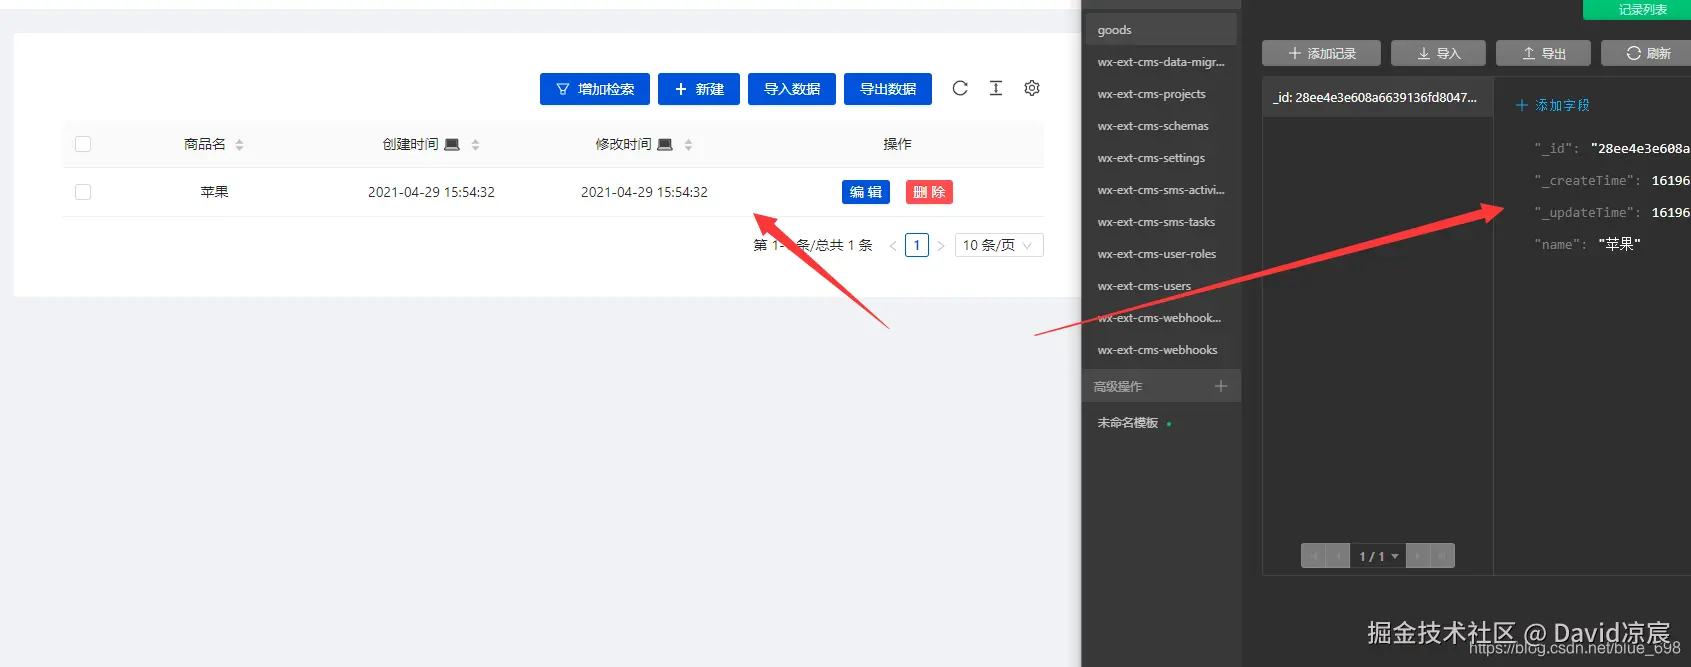Click the refresh icon in table toolbar

pos(960,88)
